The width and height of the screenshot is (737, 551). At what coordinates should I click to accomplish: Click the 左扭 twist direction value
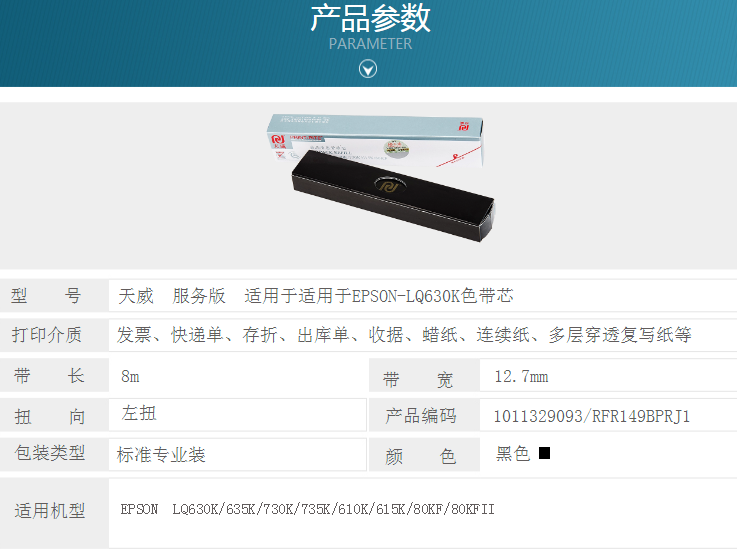coord(139,413)
